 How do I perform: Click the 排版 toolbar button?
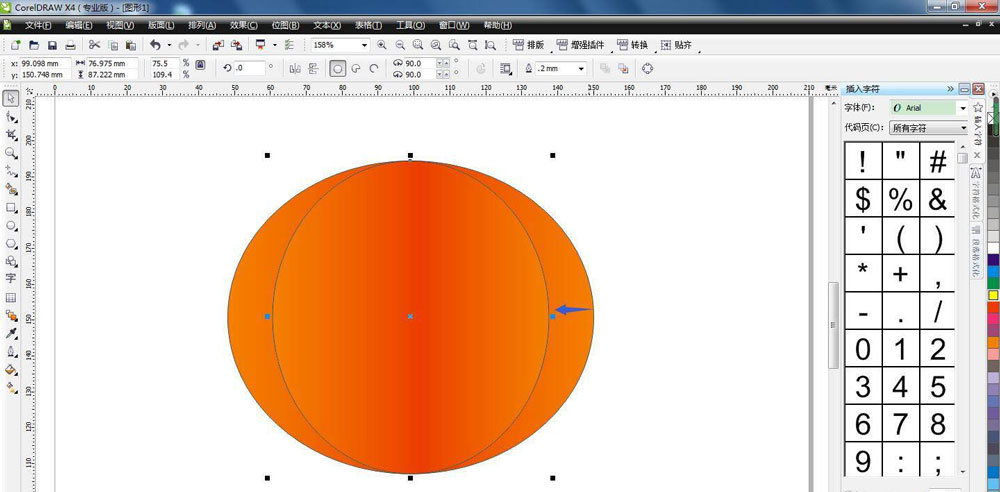(529, 45)
